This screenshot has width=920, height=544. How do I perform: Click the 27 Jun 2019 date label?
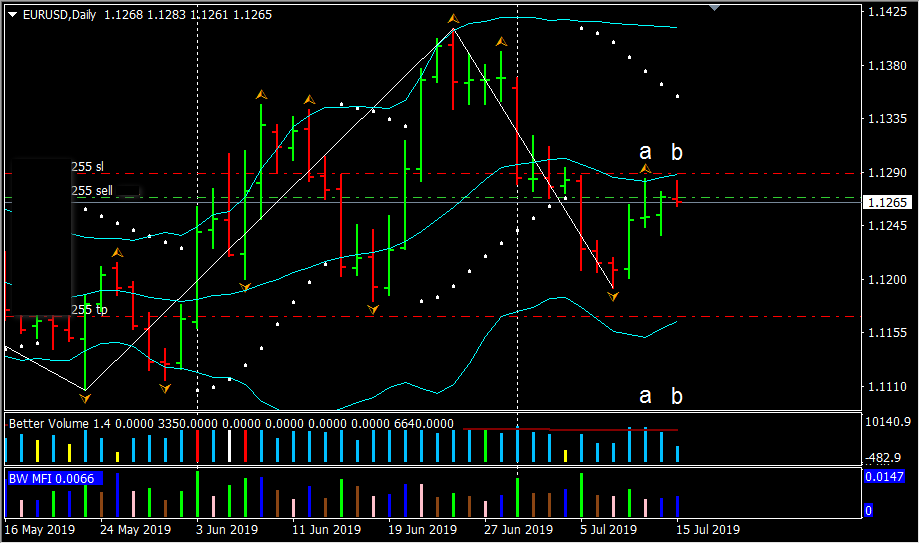click(519, 529)
